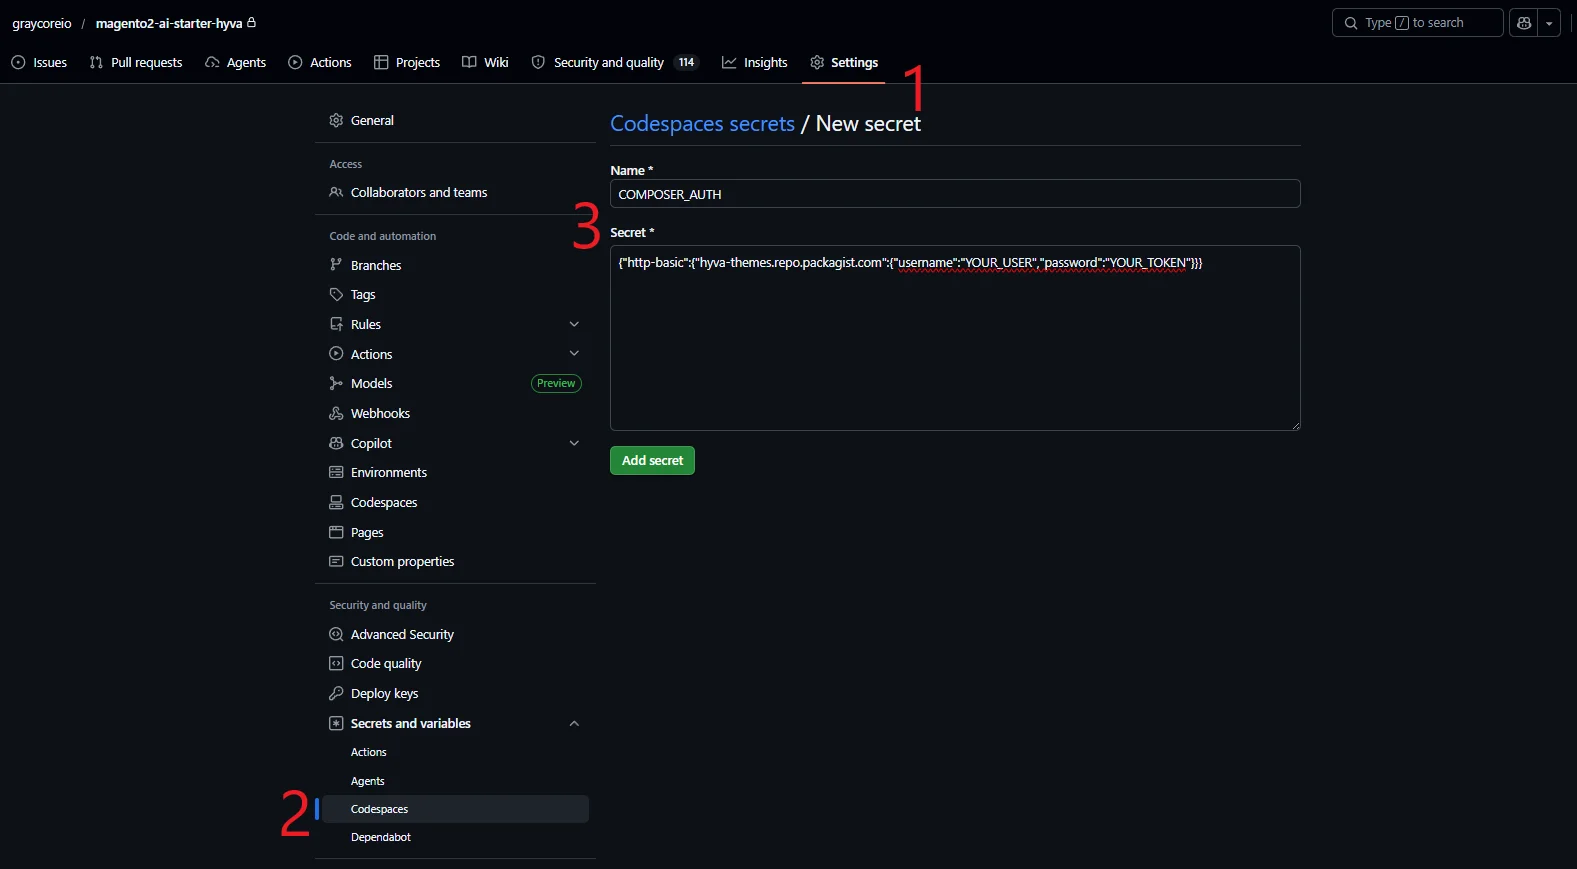The image size is (1577, 869).
Task: Select the Settings tab
Action: (x=844, y=62)
